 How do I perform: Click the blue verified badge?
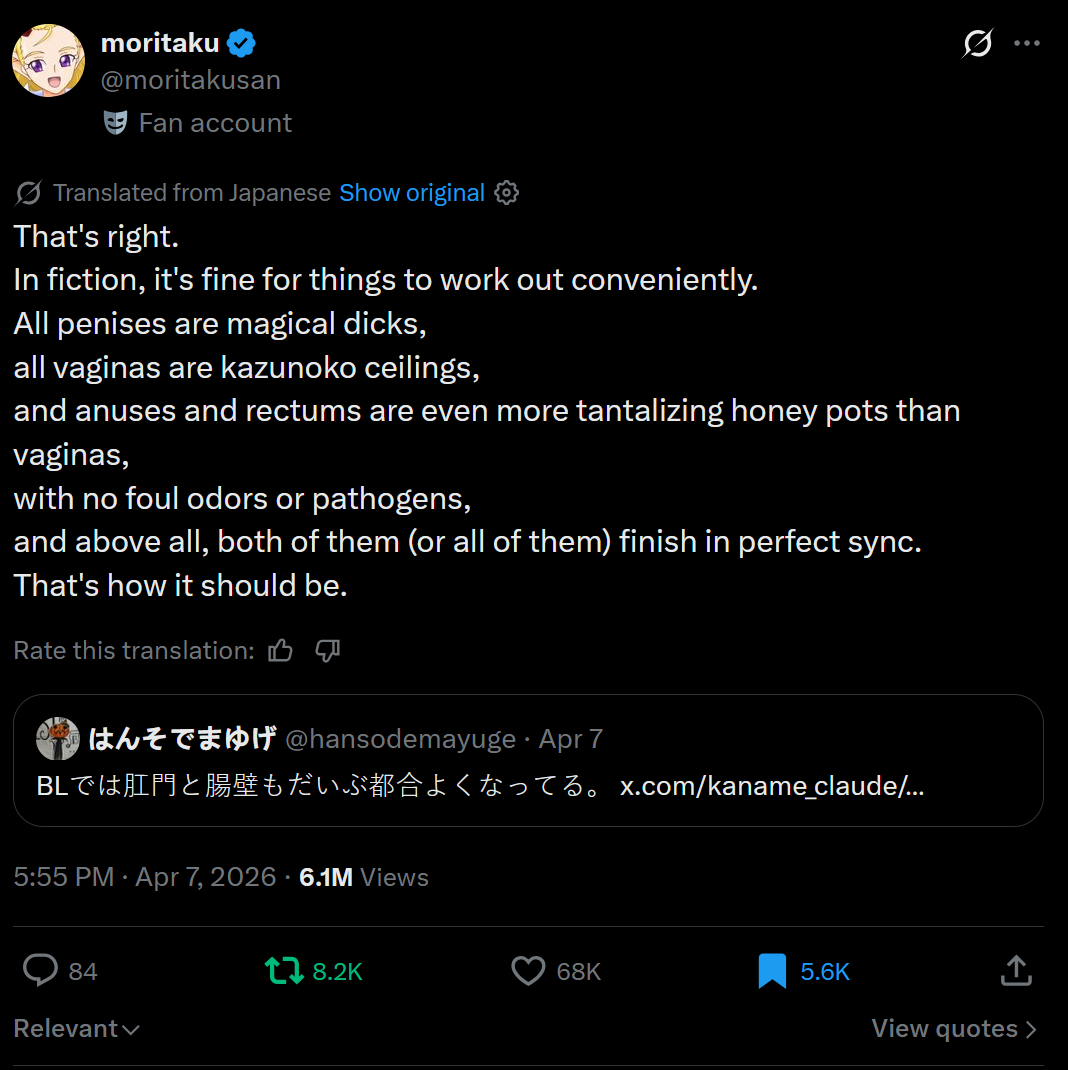tap(241, 43)
